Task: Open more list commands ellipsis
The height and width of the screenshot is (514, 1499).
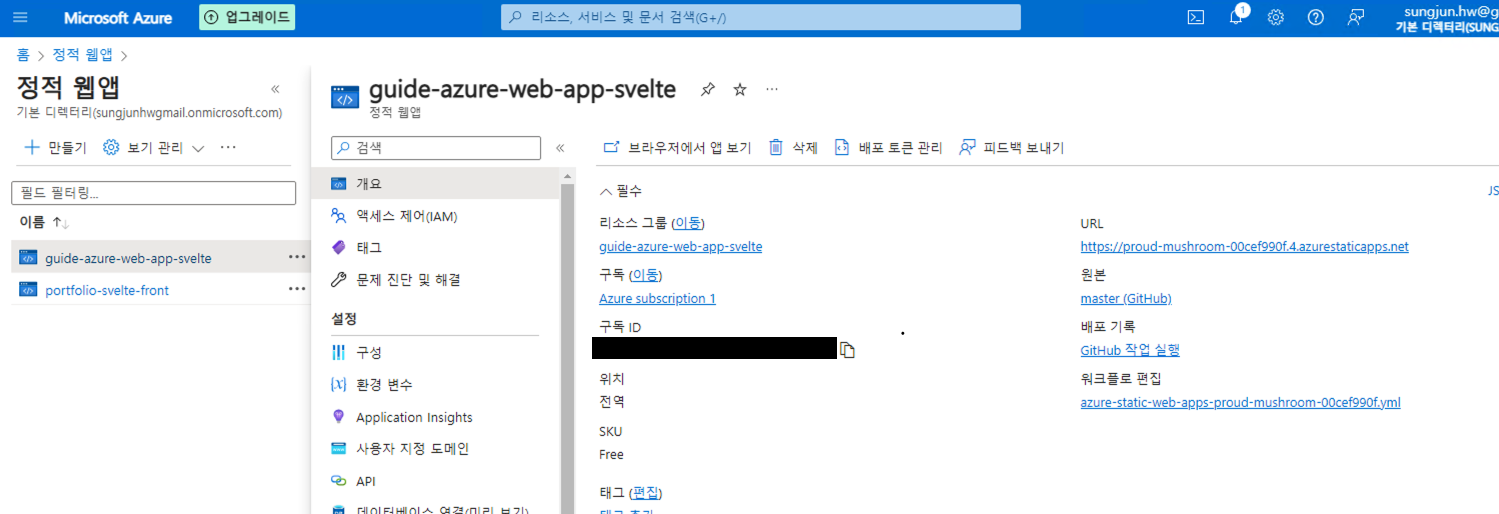Action: [x=228, y=147]
